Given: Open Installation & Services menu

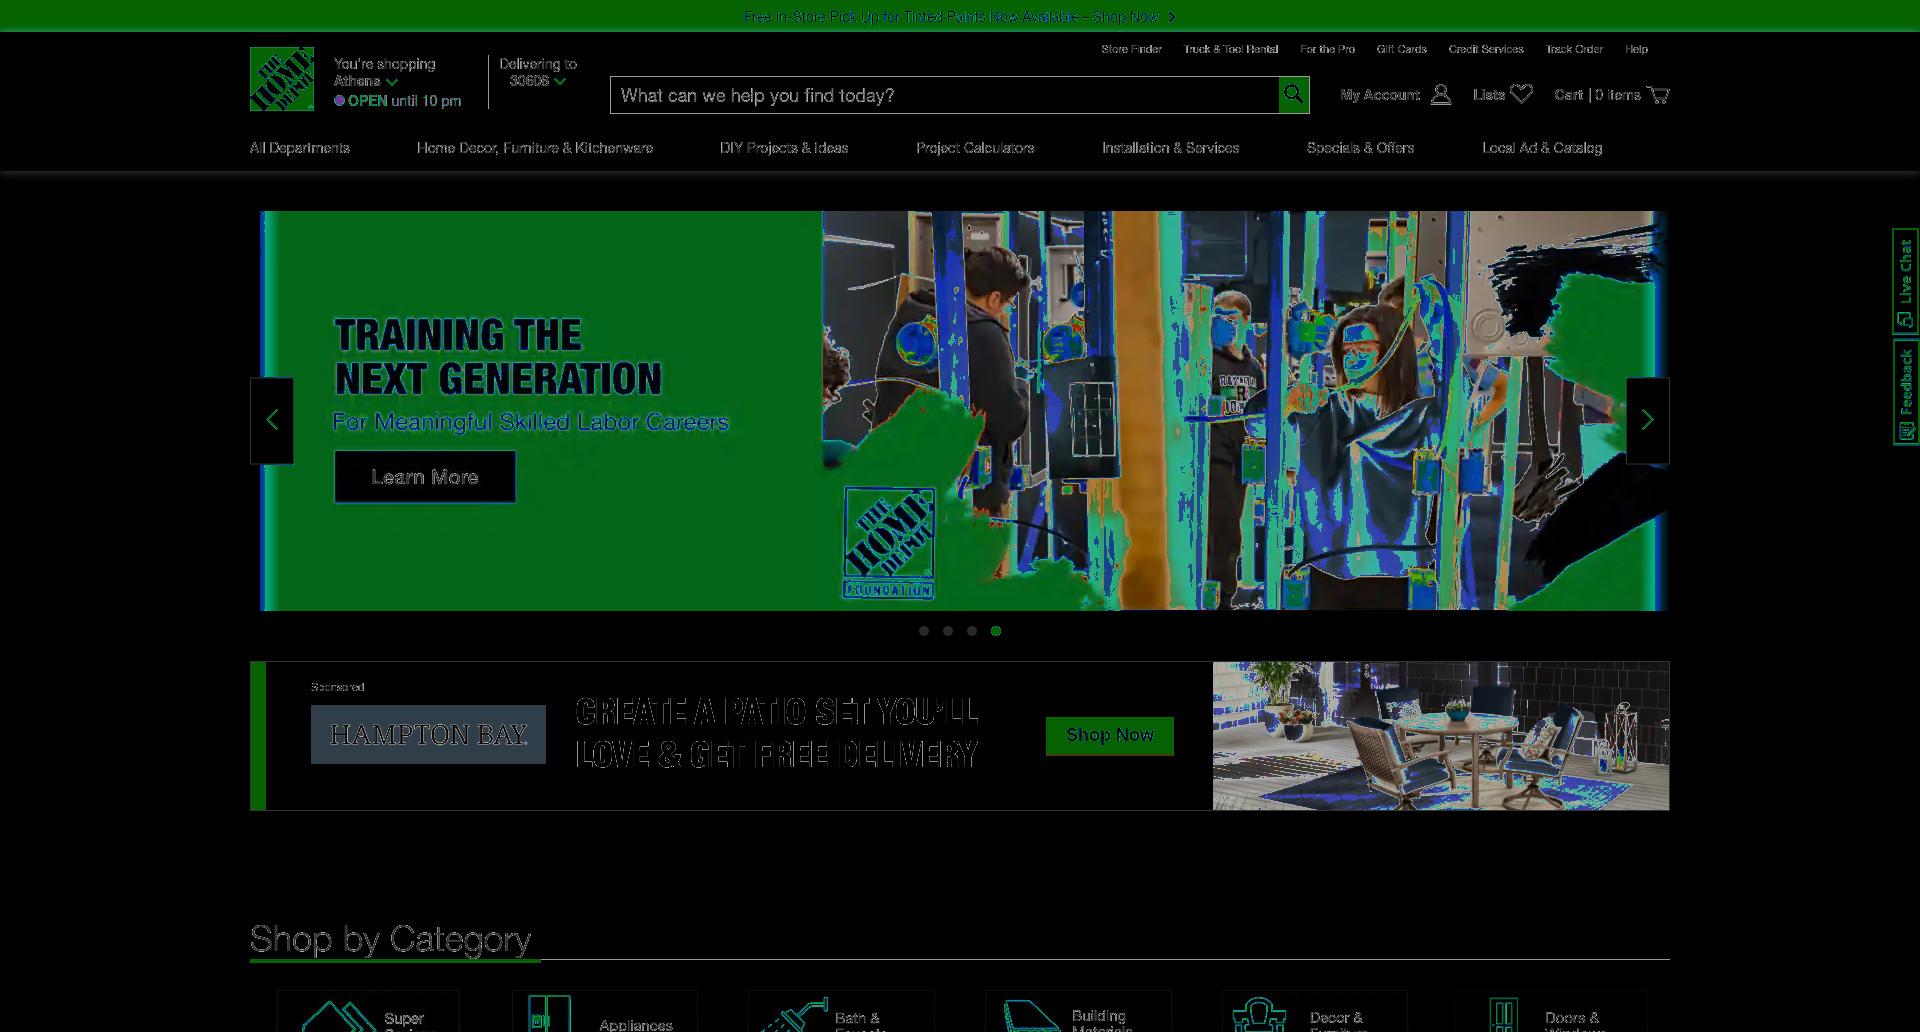Looking at the screenshot, I should point(1171,148).
